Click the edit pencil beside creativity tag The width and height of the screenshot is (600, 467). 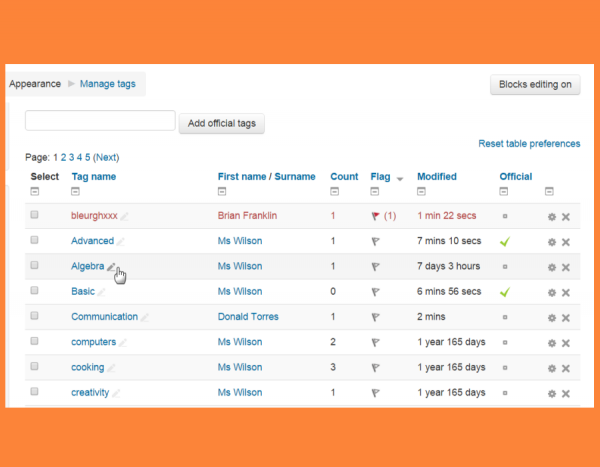coord(116,394)
